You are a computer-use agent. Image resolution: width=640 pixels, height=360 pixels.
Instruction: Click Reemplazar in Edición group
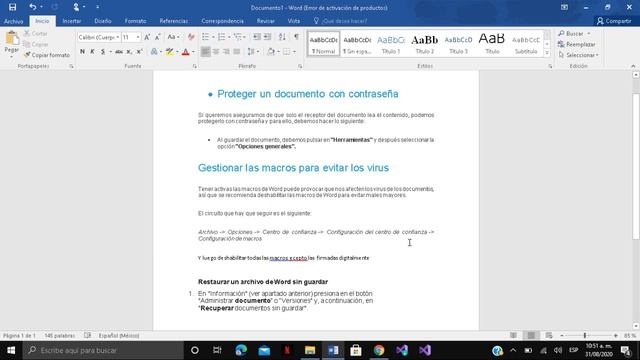point(577,44)
